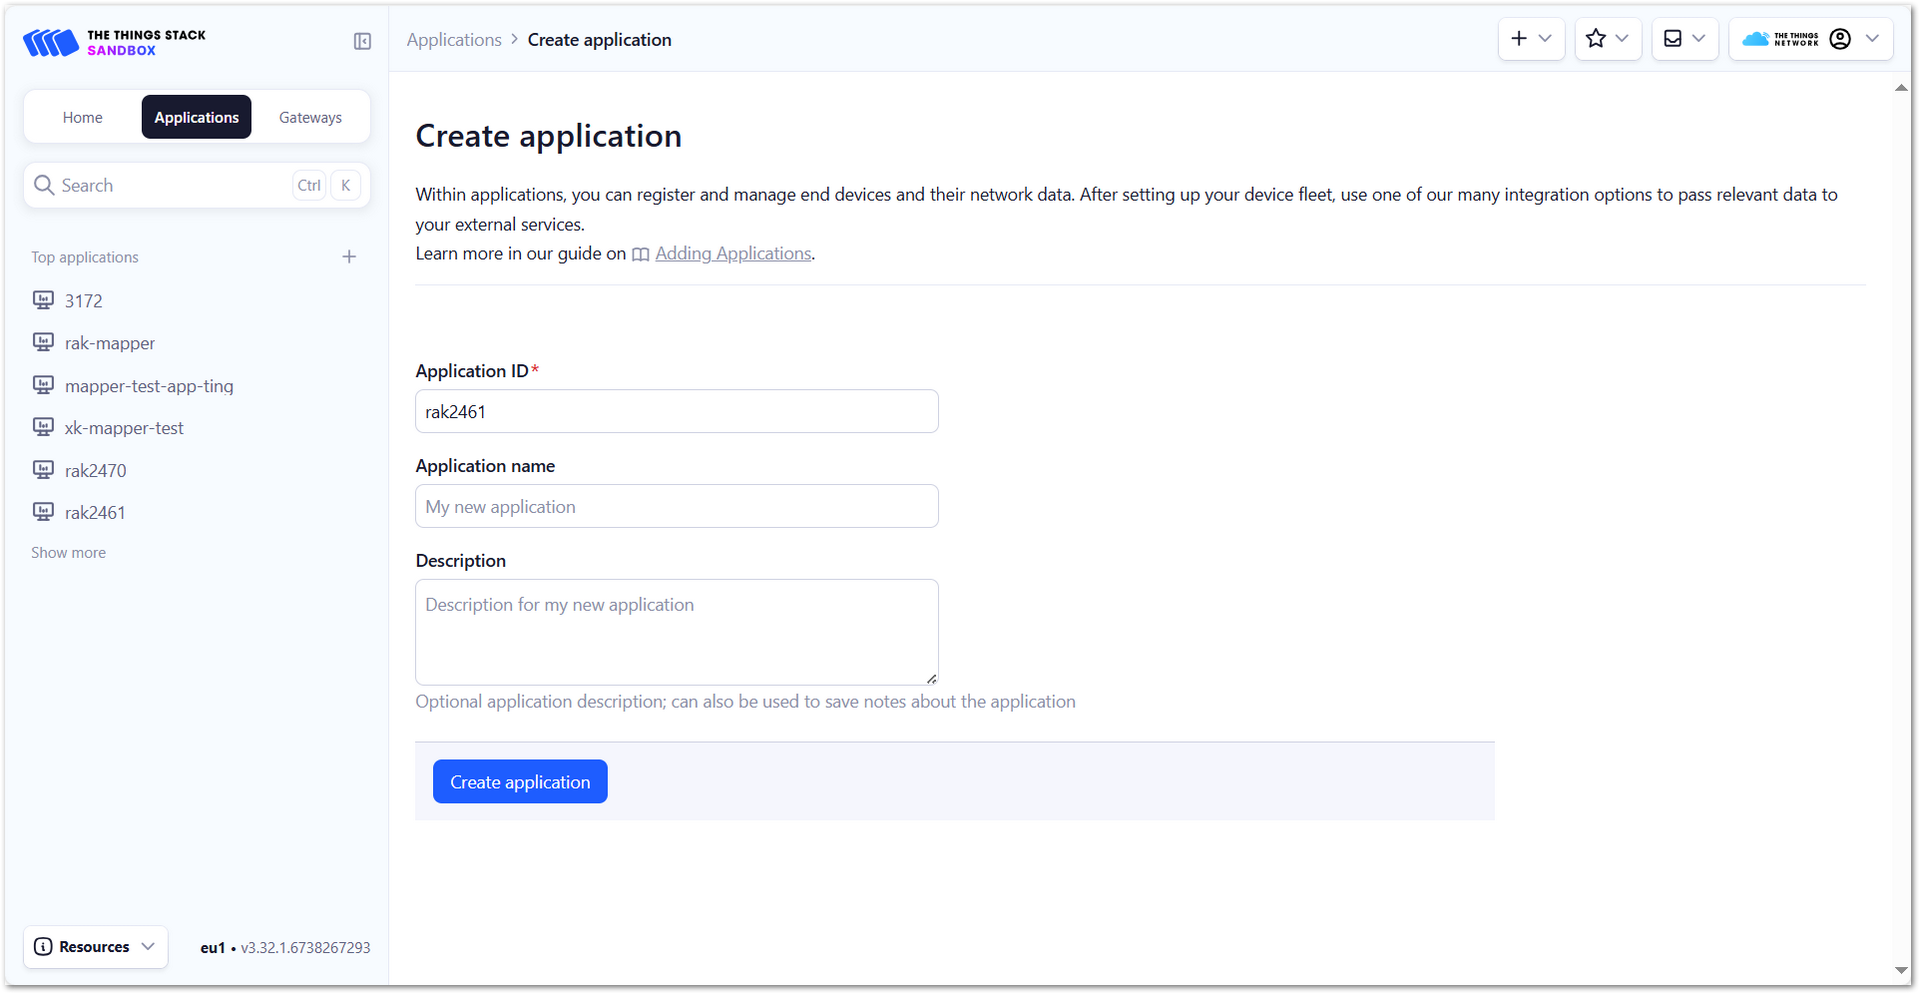Focus the Application name input field
Screen dimensions: 1920x994
click(x=677, y=506)
